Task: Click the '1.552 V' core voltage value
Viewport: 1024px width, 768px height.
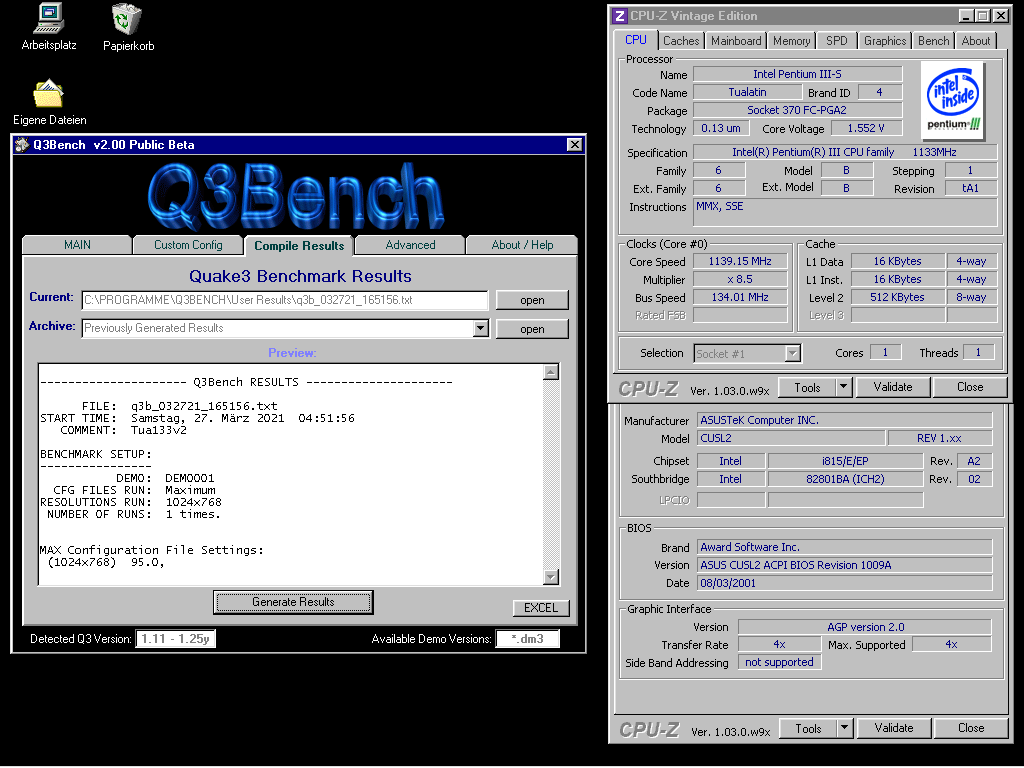Action: (866, 128)
